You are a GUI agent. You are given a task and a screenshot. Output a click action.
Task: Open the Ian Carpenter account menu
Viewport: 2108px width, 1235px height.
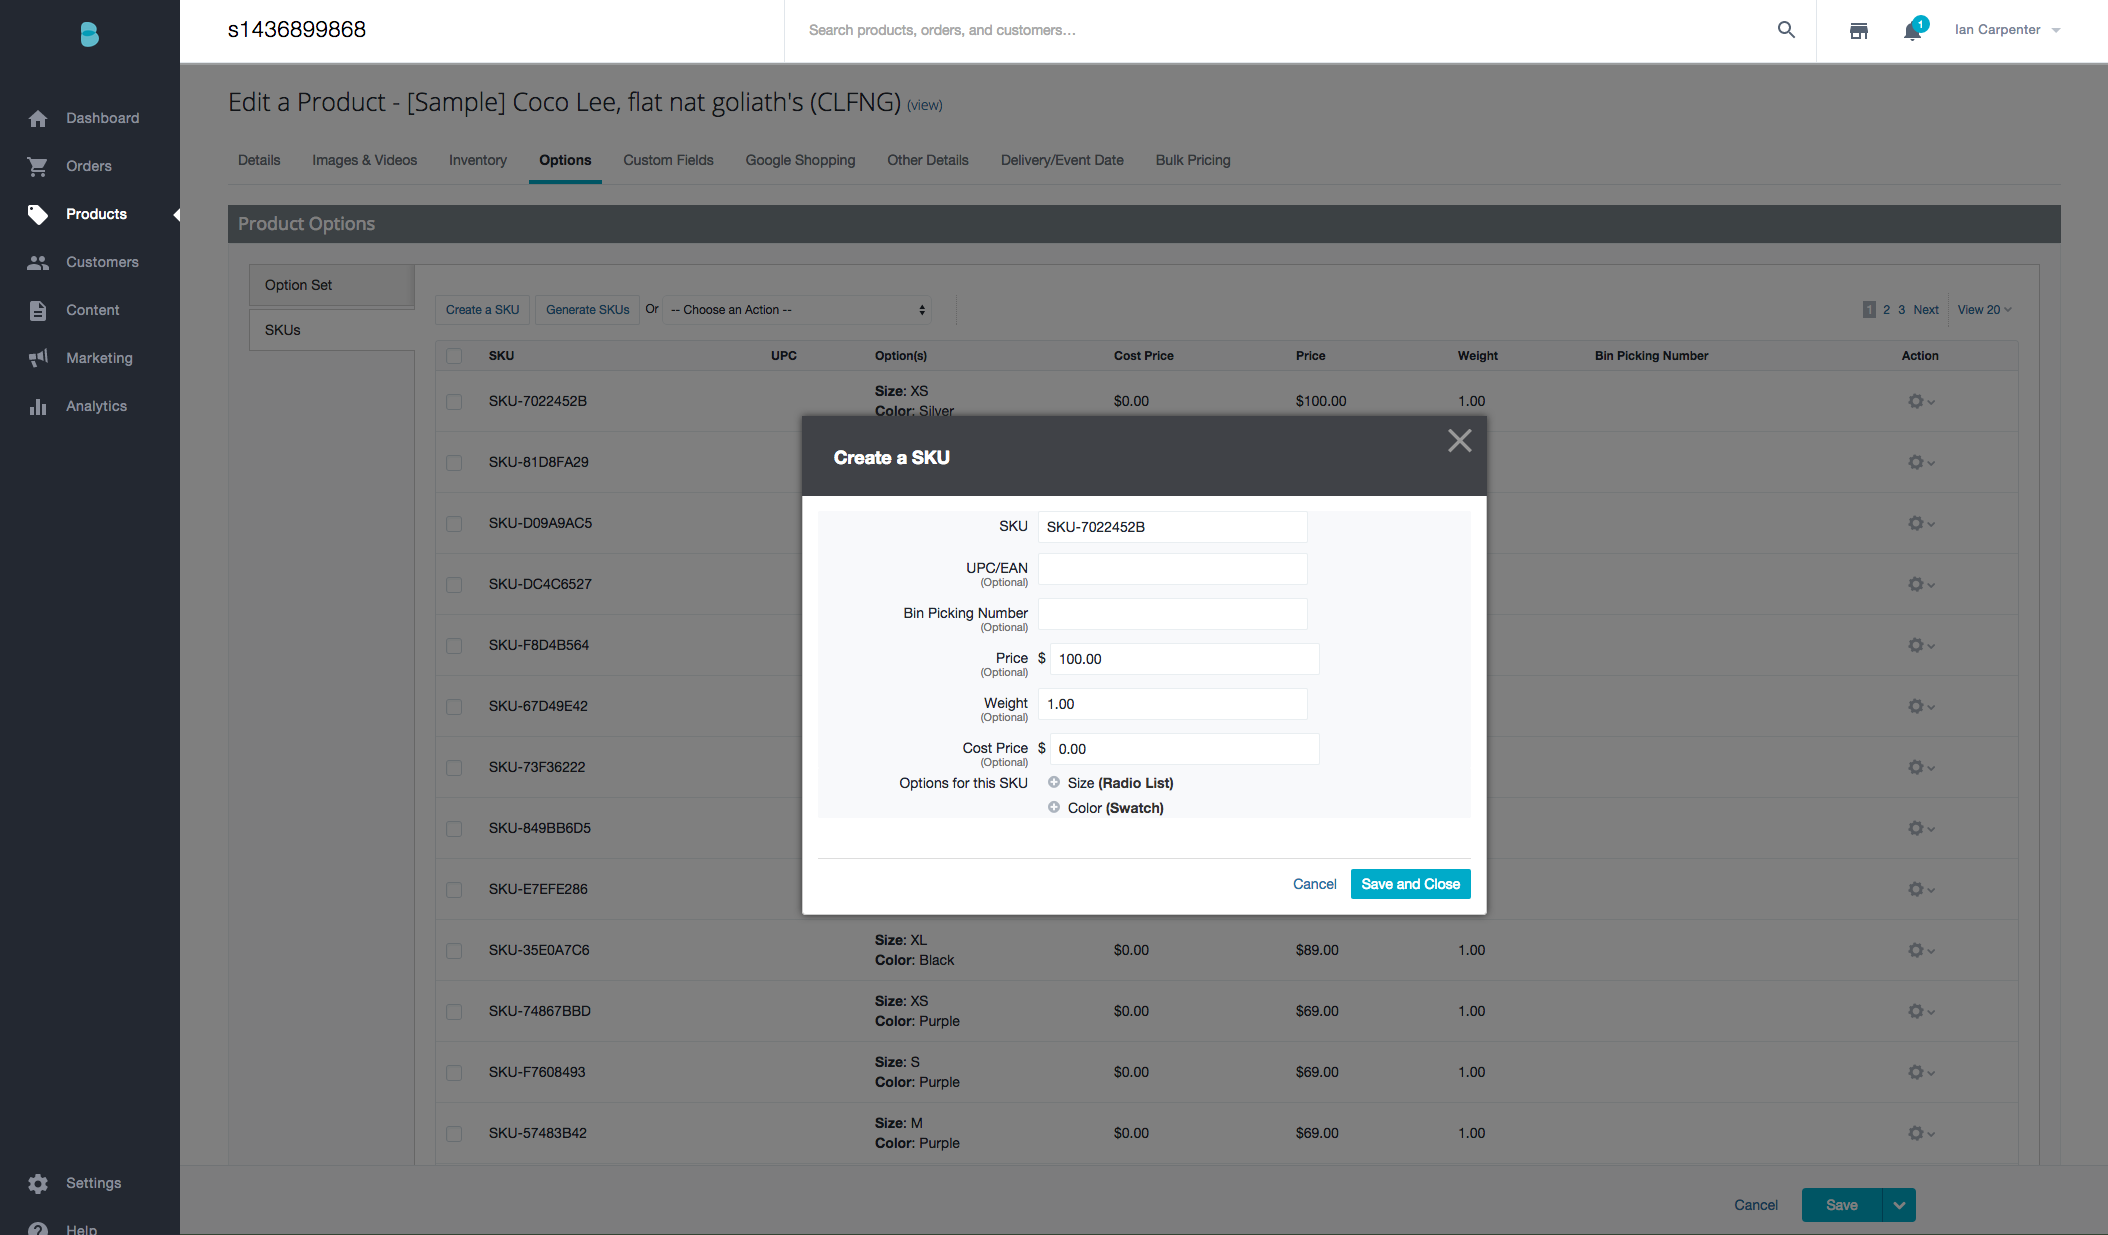tap(2007, 30)
